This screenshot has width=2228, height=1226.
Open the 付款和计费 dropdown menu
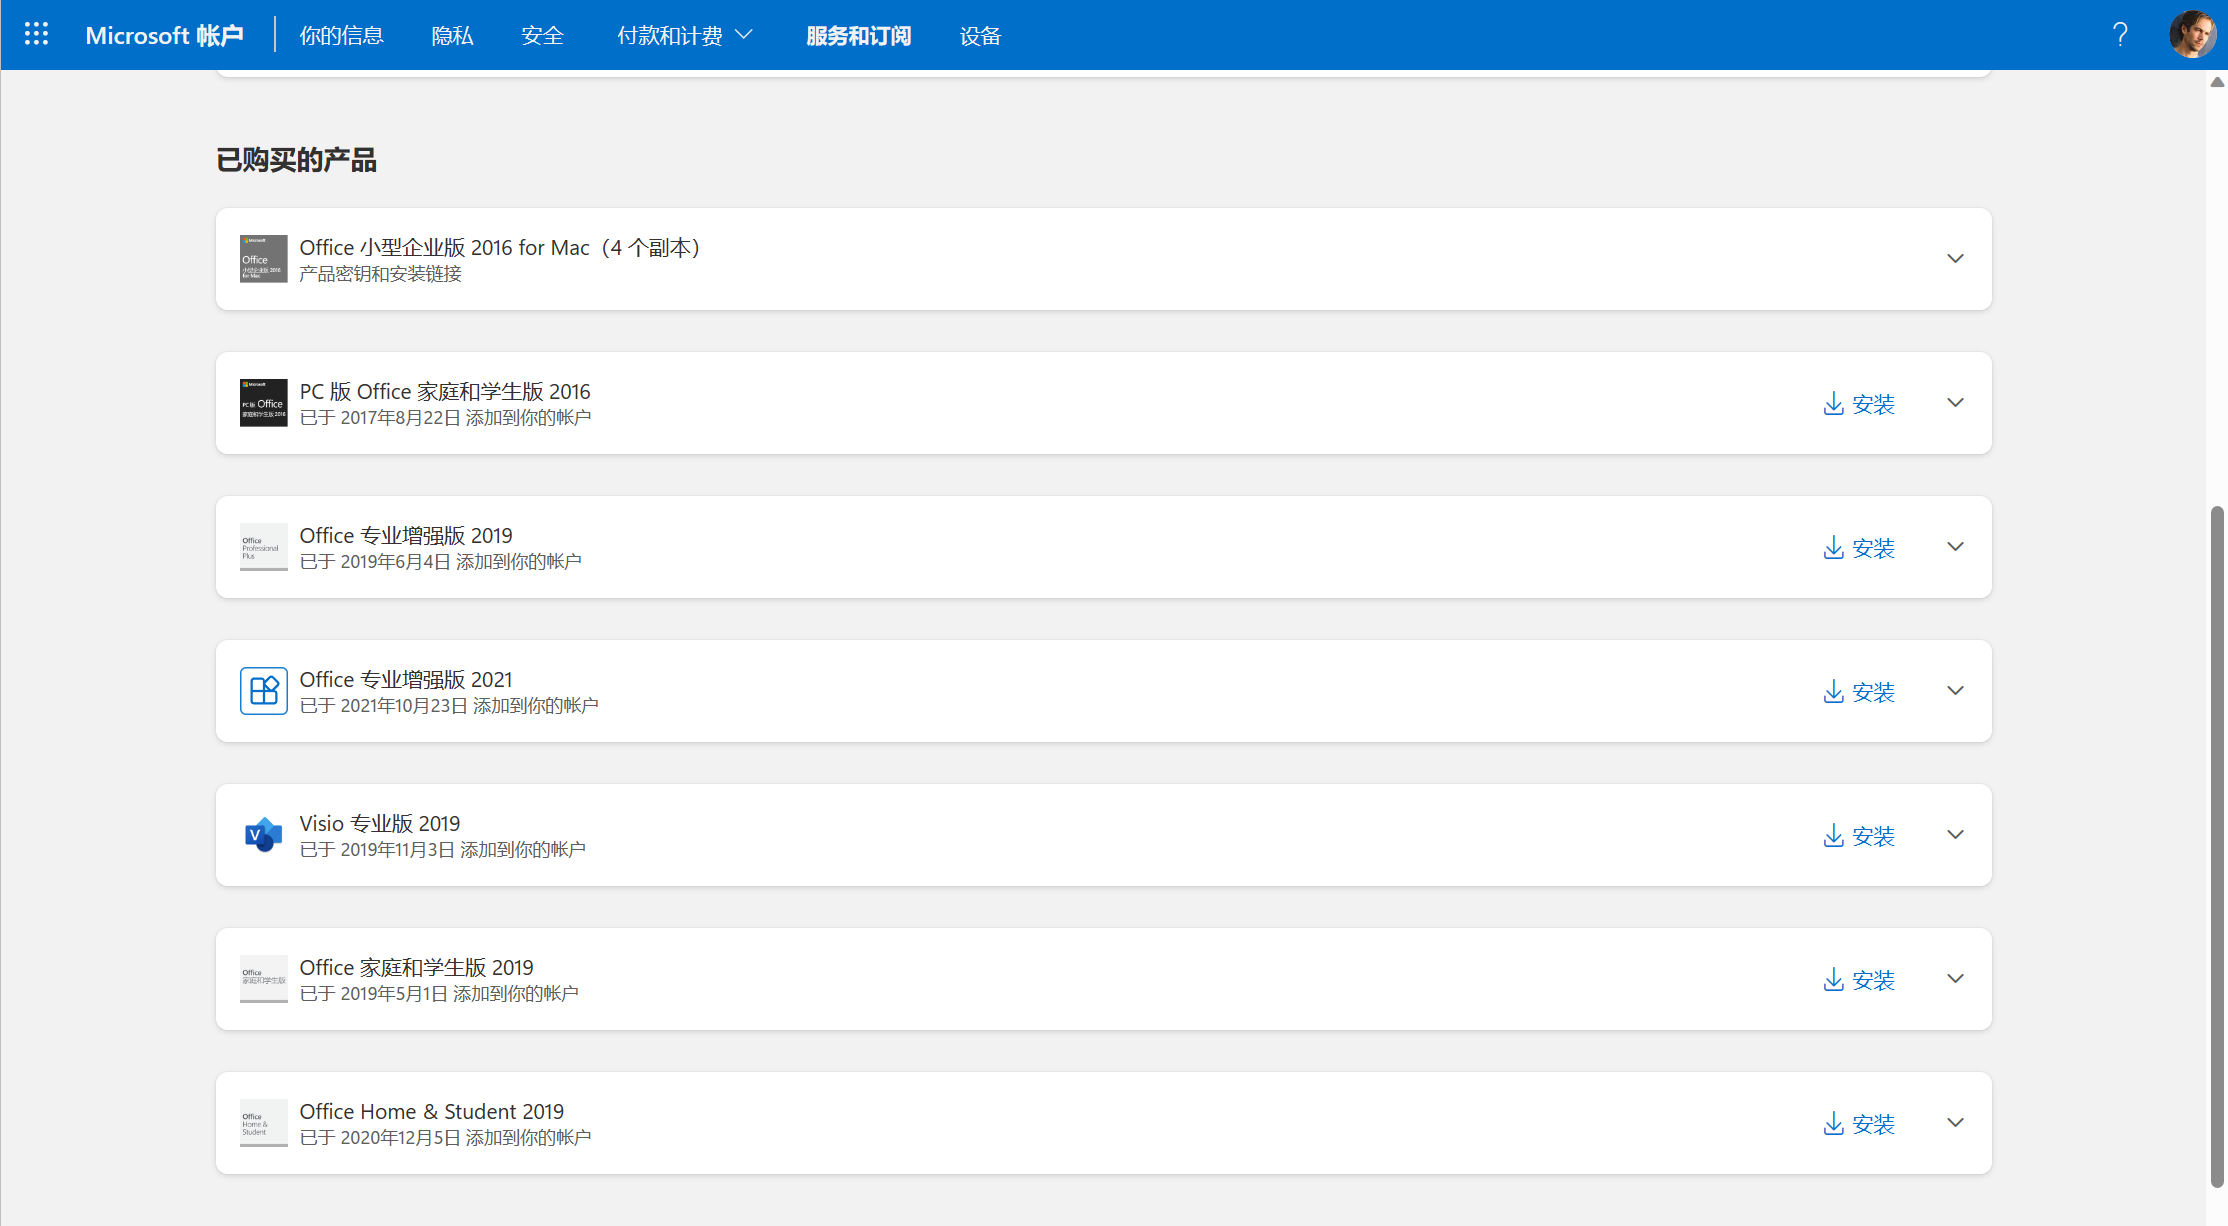pyautogui.click(x=685, y=36)
